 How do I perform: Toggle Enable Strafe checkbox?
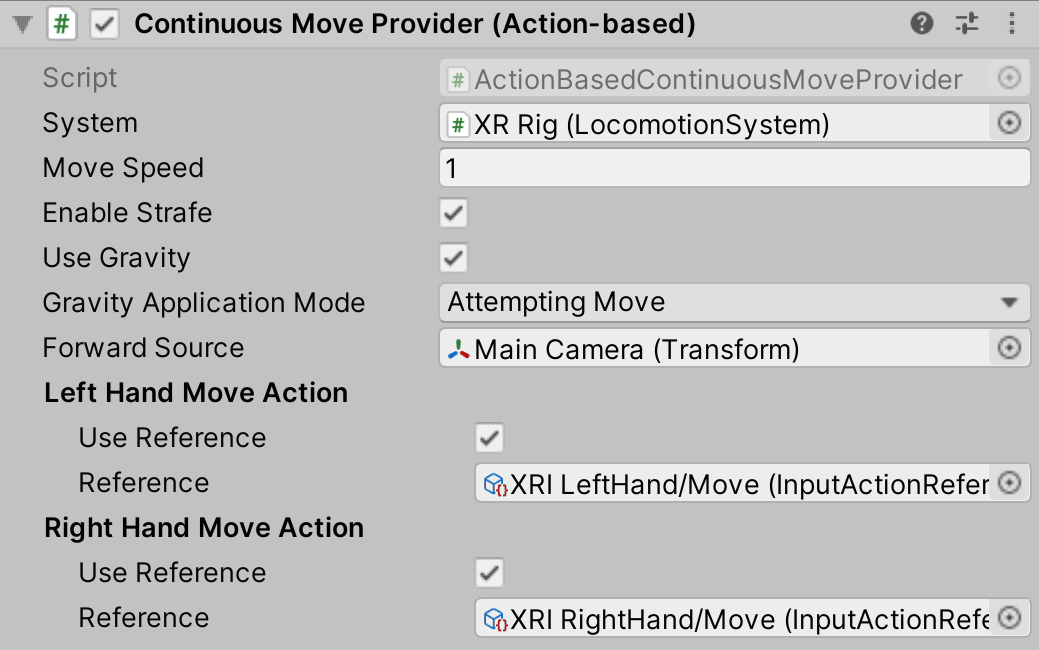(452, 212)
